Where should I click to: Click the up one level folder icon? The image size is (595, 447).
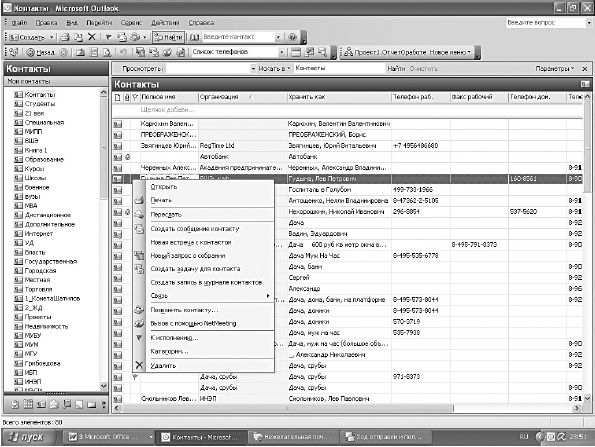point(80,52)
